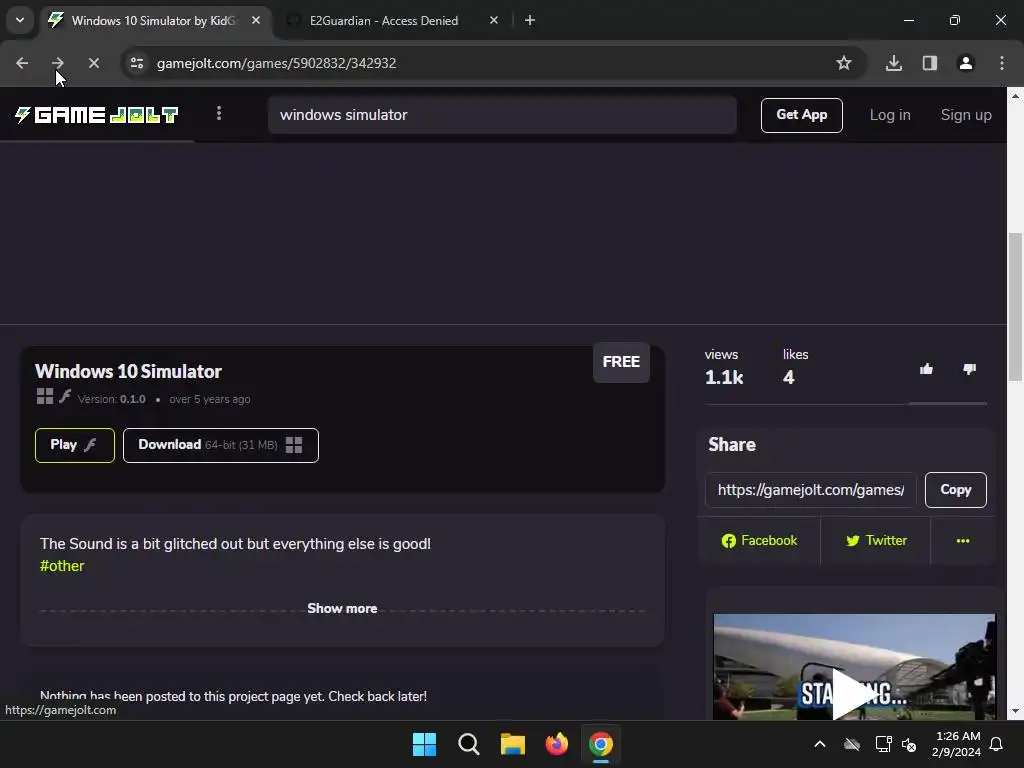This screenshot has width=1024, height=768.
Task: Like the game with thumbs up
Action: pyautogui.click(x=926, y=370)
